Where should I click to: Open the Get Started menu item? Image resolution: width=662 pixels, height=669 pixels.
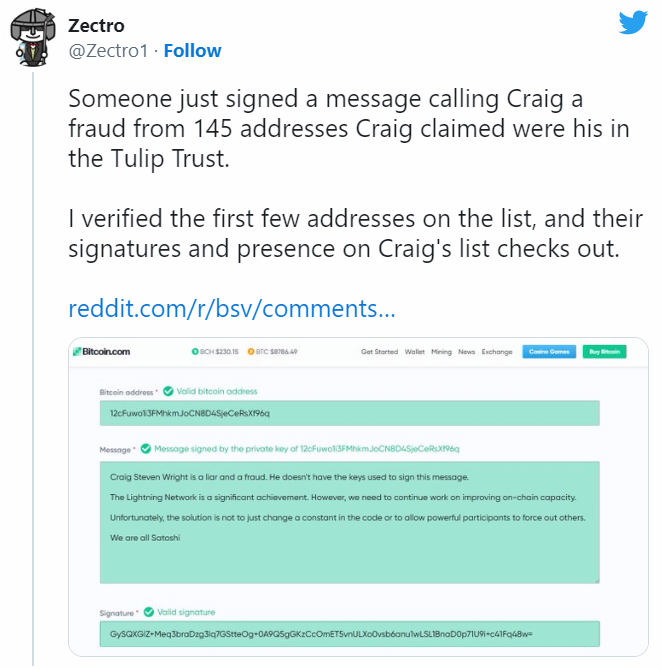click(x=379, y=352)
